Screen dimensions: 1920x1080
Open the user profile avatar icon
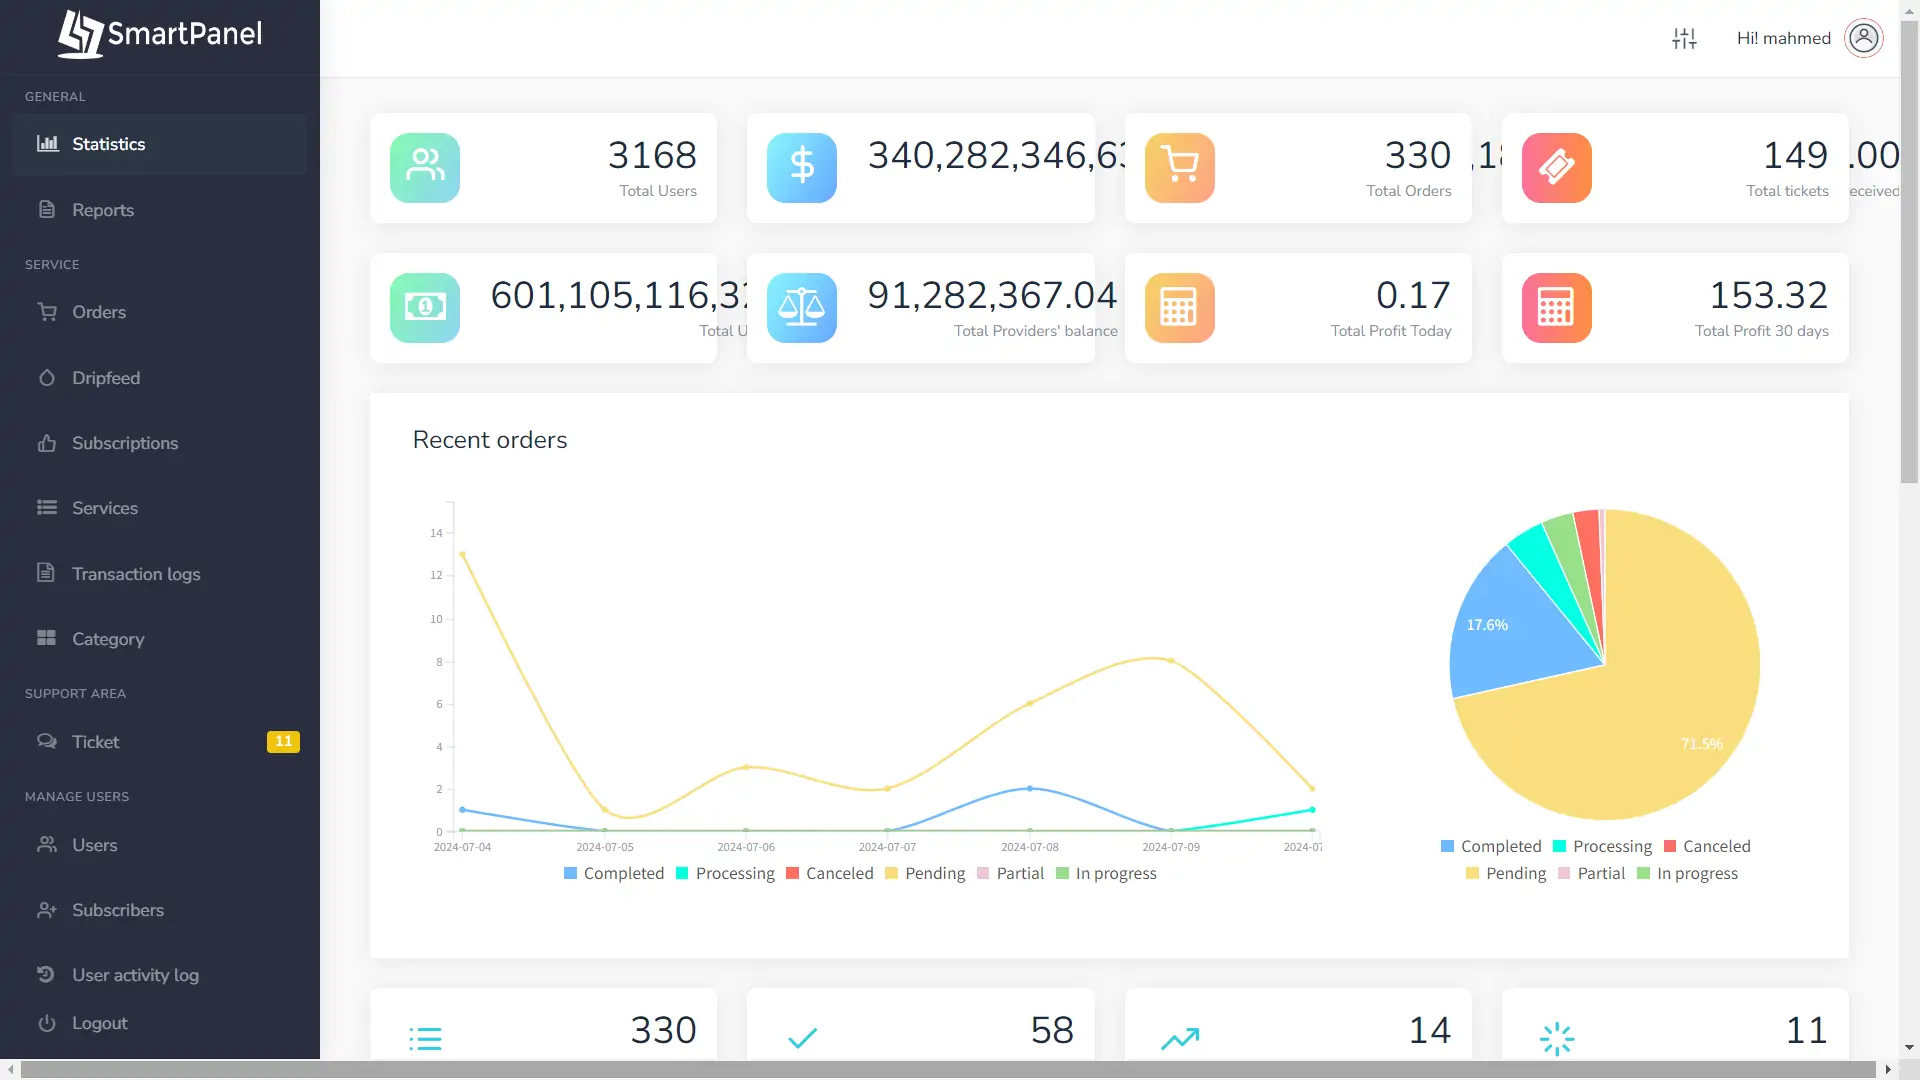(x=1863, y=38)
